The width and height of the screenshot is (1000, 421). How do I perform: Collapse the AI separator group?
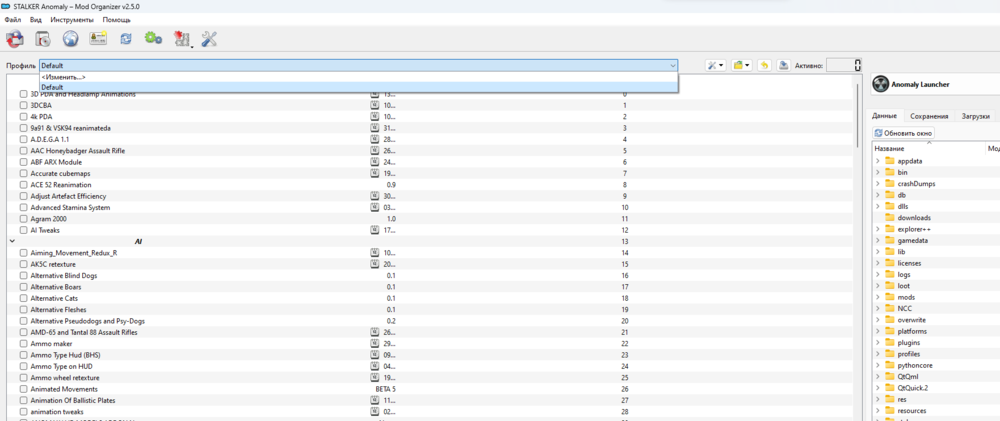tap(12, 242)
